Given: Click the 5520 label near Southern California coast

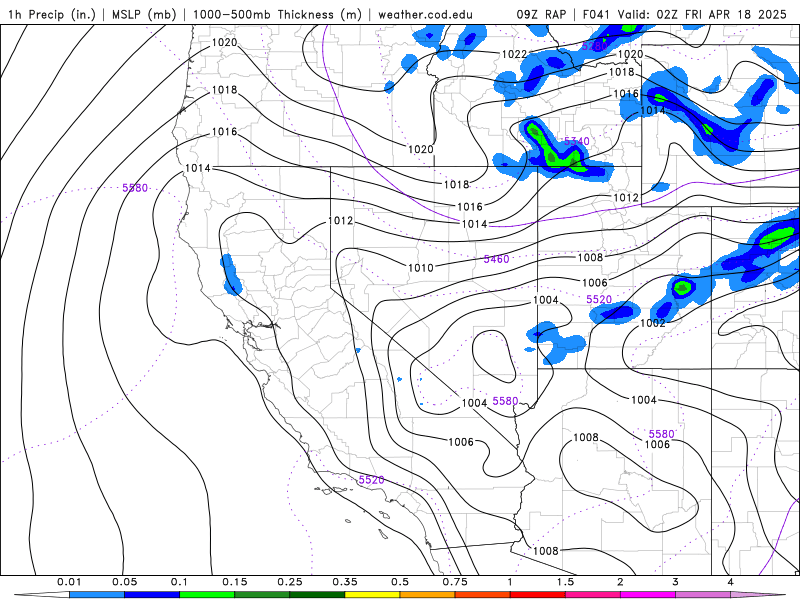Looking at the screenshot, I should coord(371,480).
